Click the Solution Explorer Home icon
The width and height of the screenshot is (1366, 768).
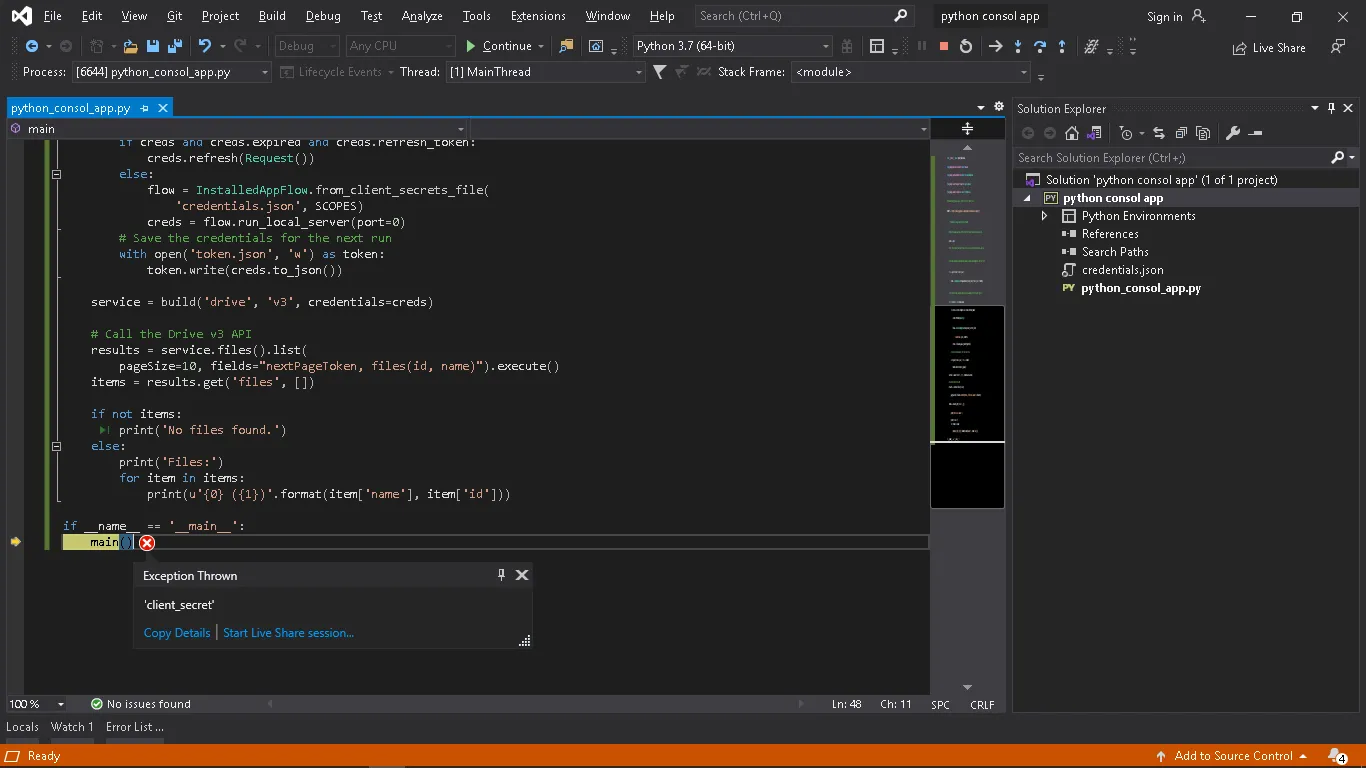click(x=1072, y=133)
